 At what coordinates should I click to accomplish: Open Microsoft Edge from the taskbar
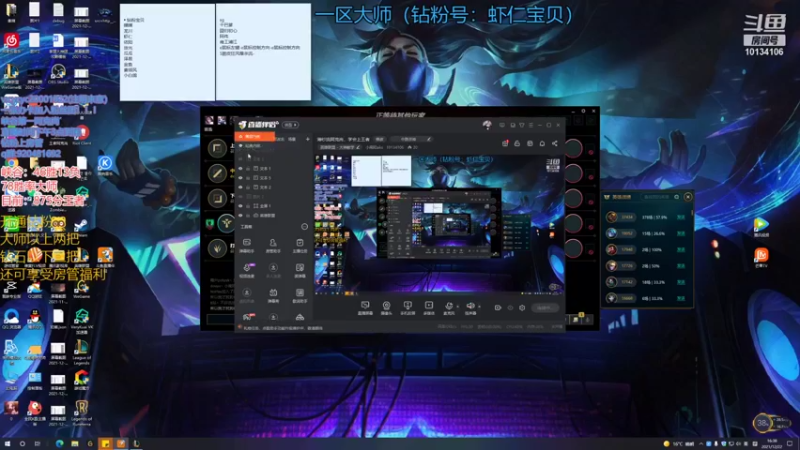coord(60,444)
